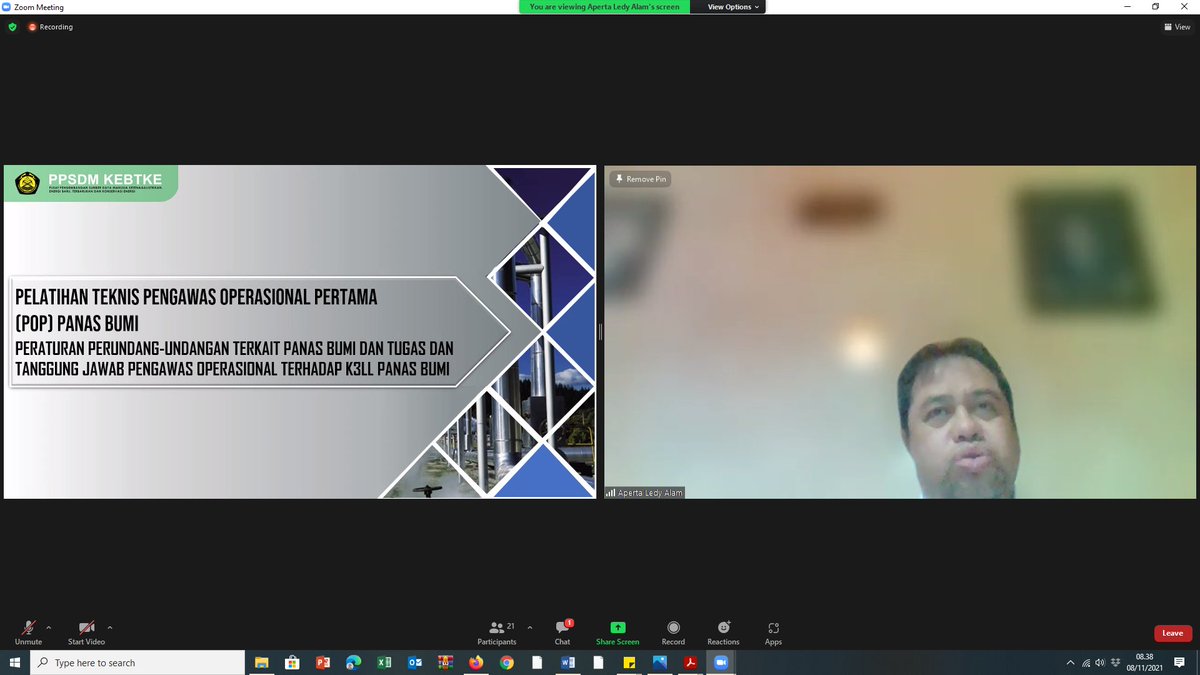Click the green encryption shield icon

point(12,27)
